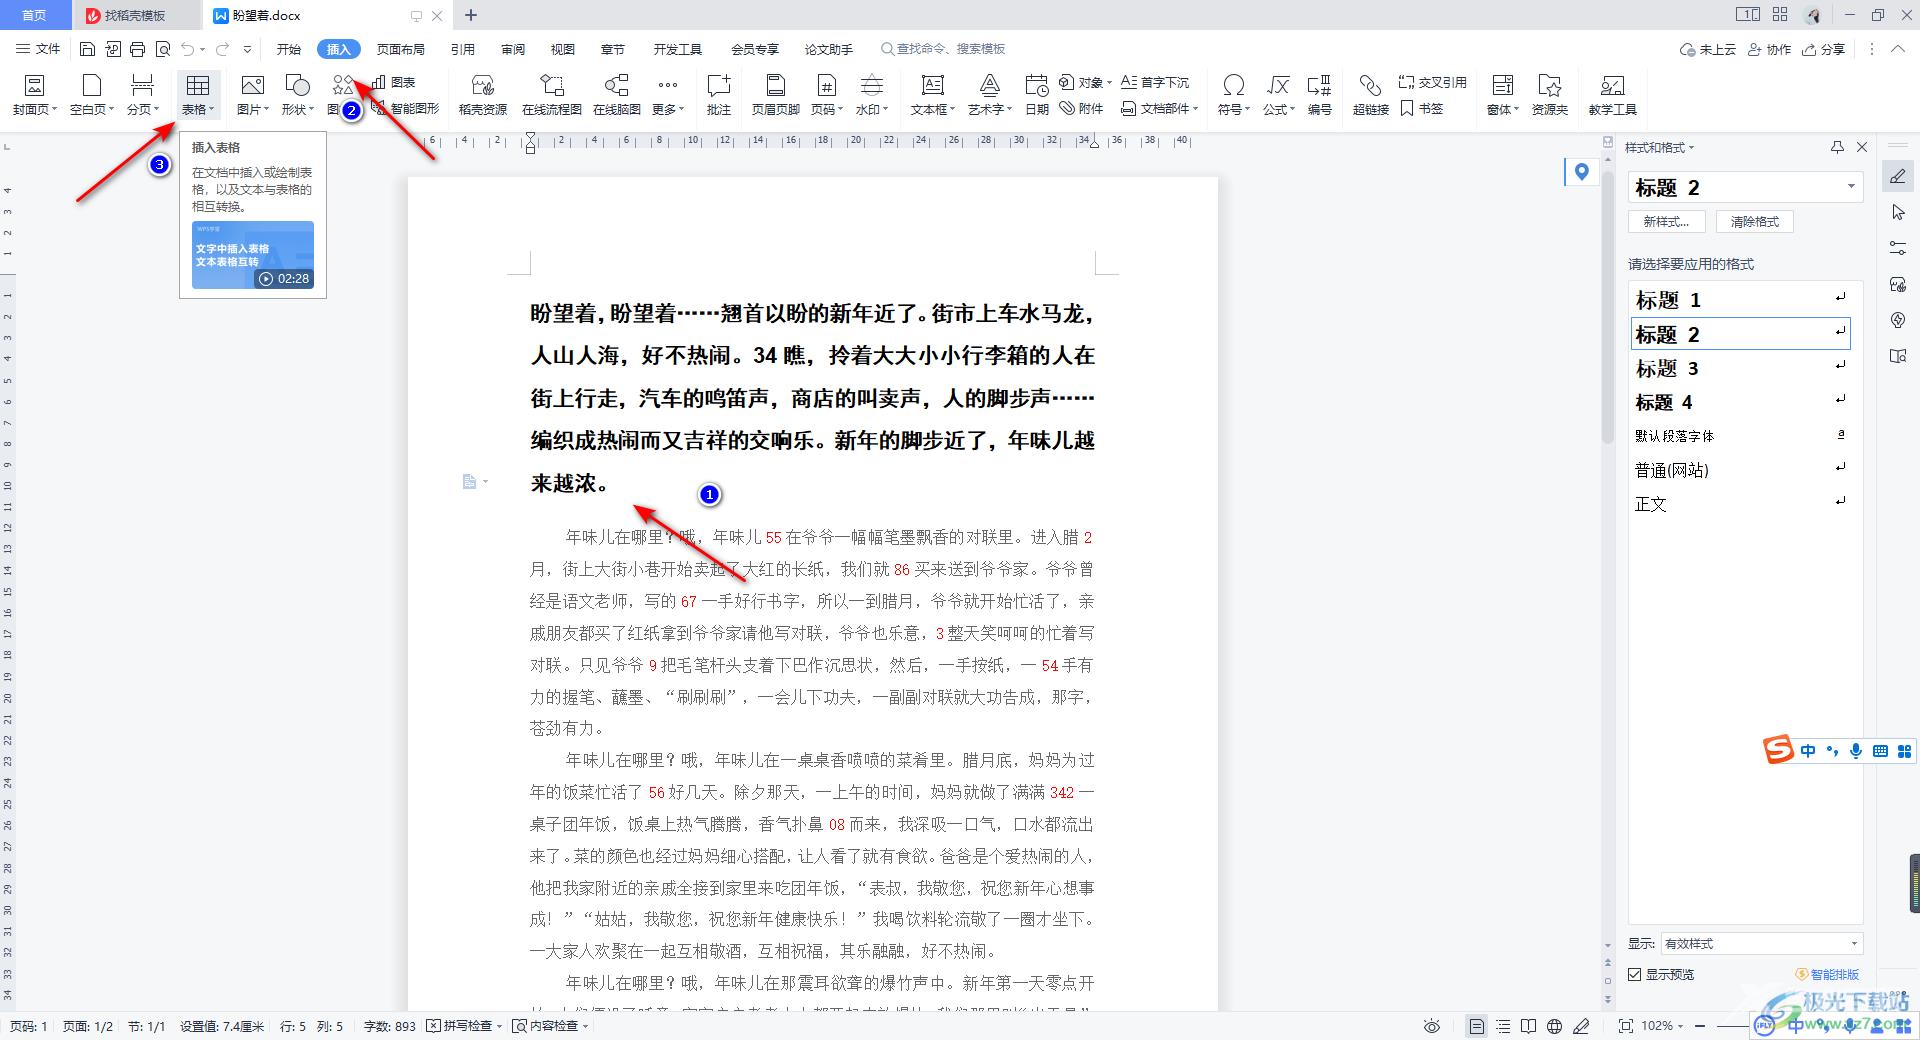
Task: Insert hyperlink (超链接)
Action: point(1371,95)
